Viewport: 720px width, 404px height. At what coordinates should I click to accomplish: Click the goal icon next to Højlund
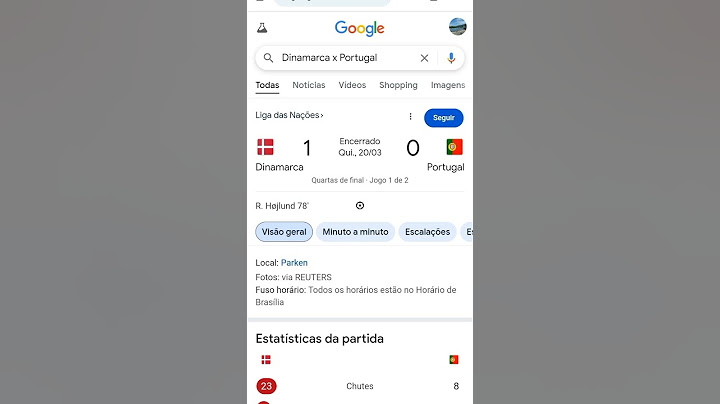360,206
